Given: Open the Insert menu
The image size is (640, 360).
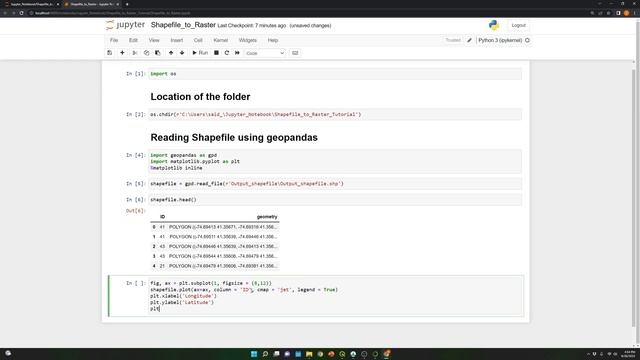Looking at the screenshot, I should (177, 40).
